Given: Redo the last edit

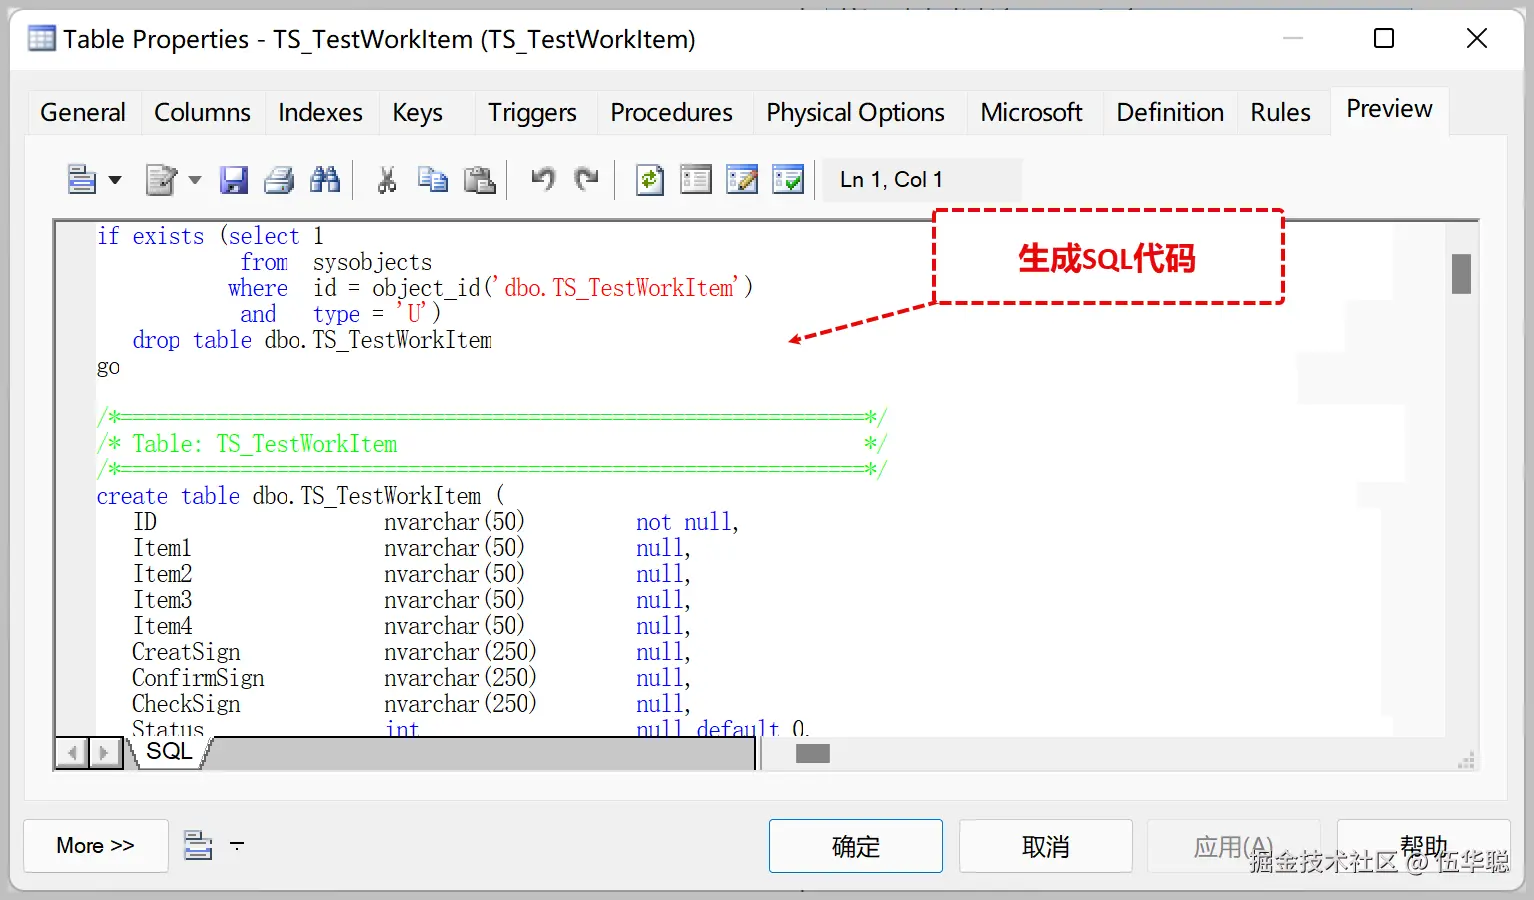Looking at the screenshot, I should (587, 180).
